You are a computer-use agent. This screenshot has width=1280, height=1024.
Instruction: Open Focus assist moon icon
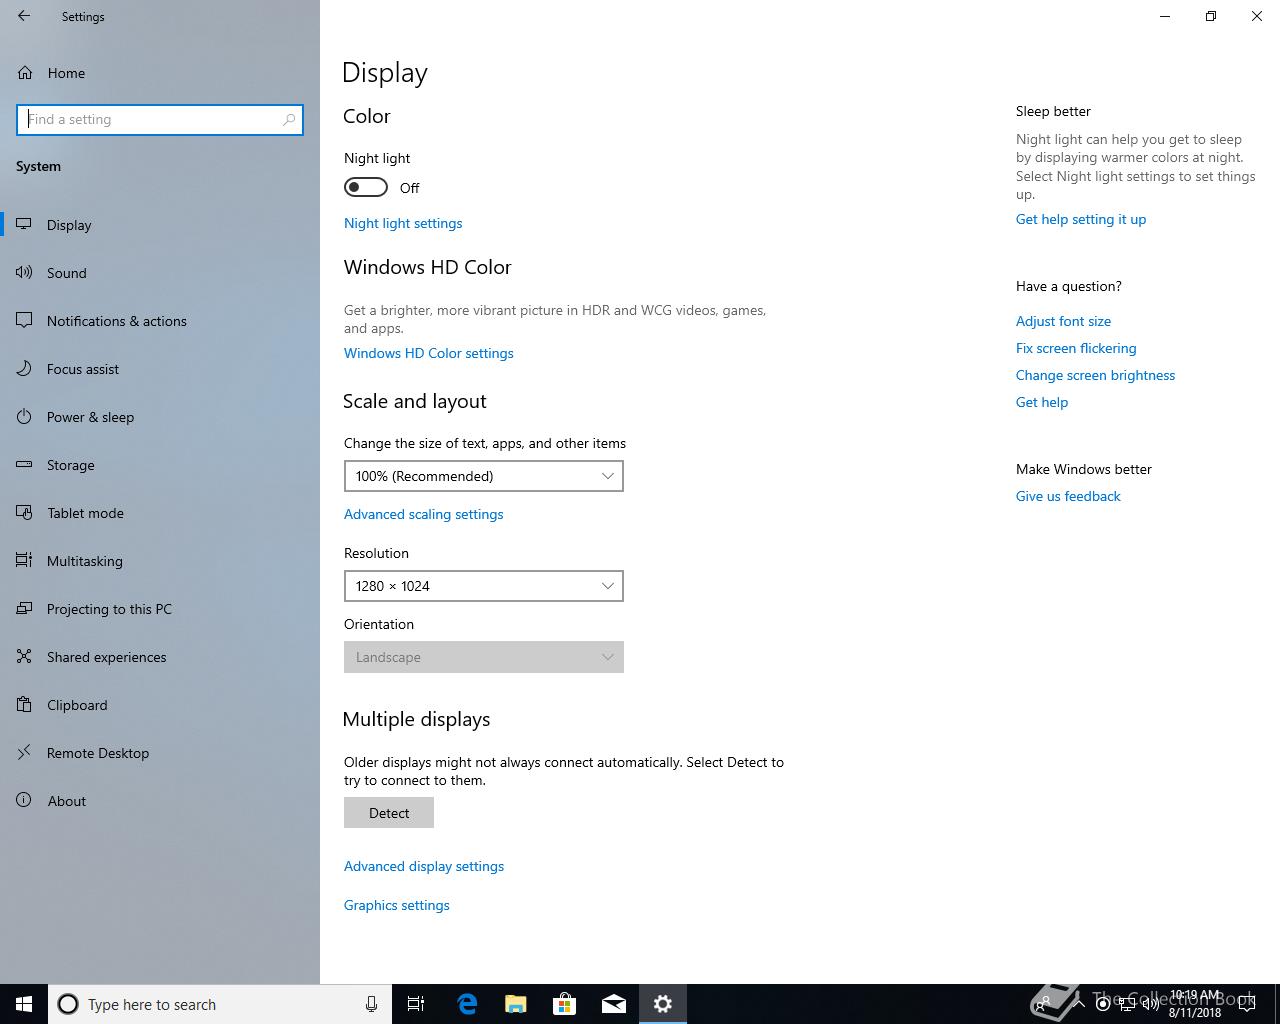click(x=24, y=369)
